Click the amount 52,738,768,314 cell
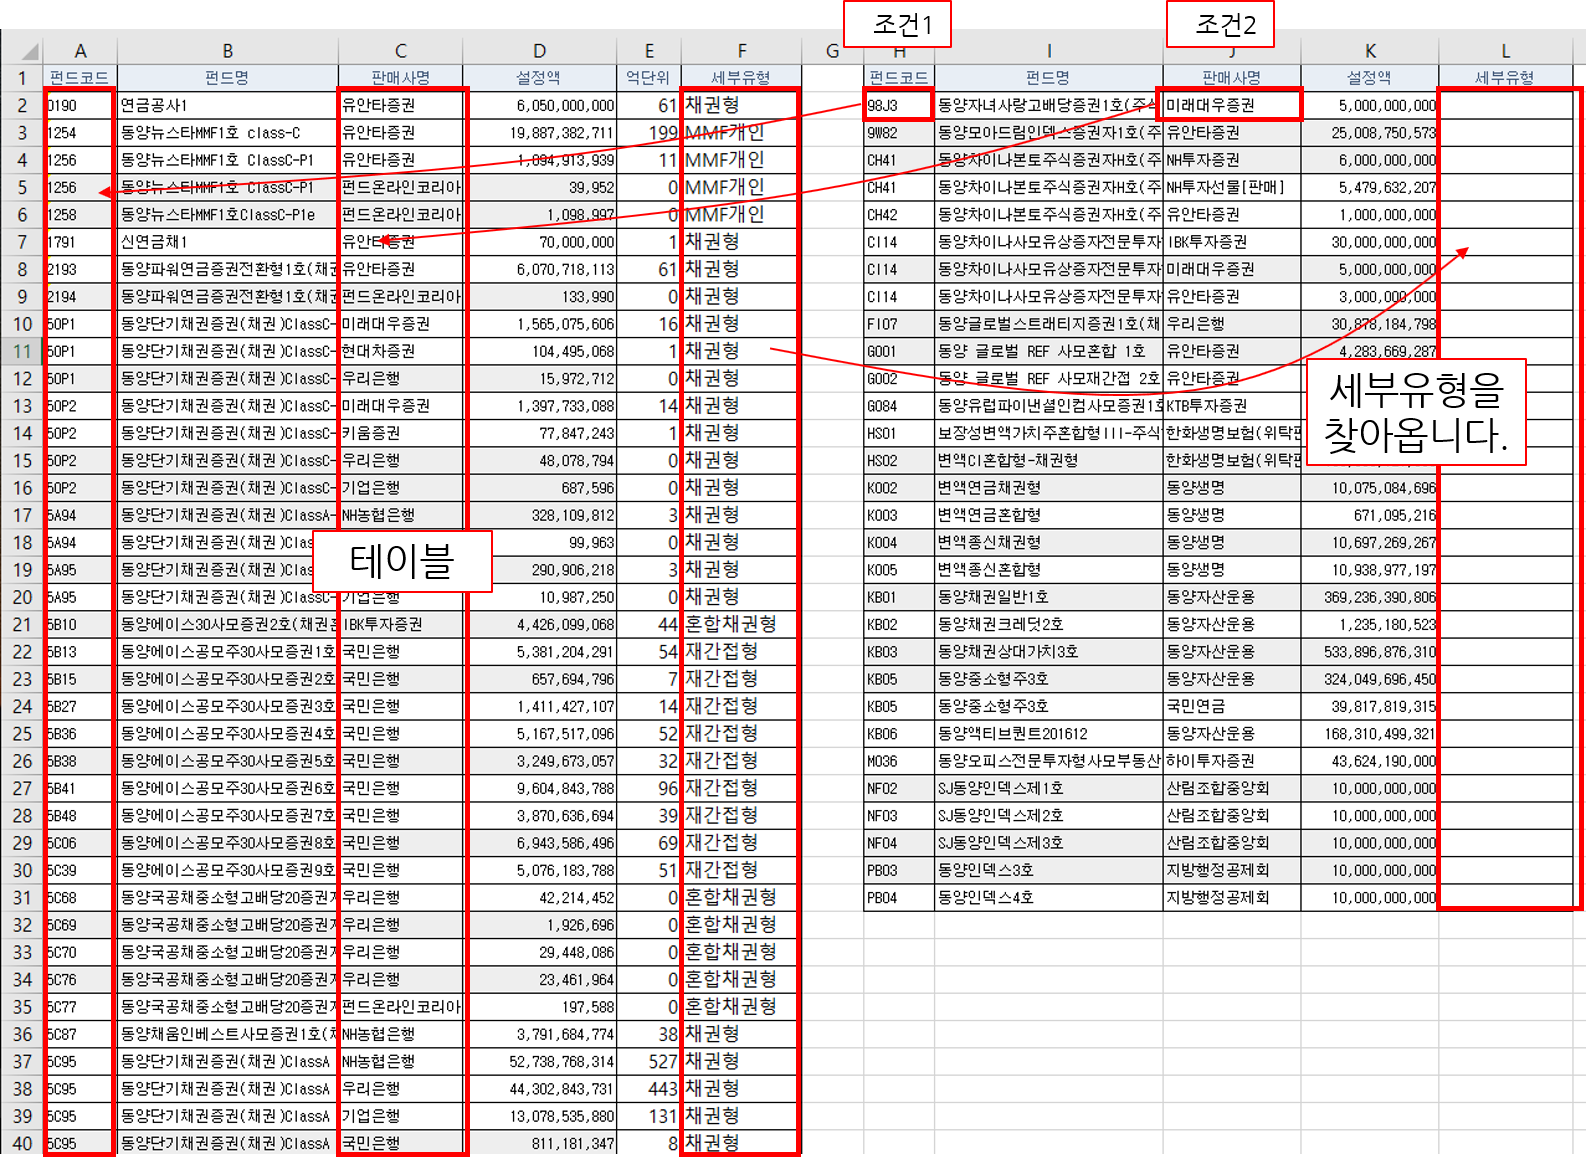 [539, 1062]
